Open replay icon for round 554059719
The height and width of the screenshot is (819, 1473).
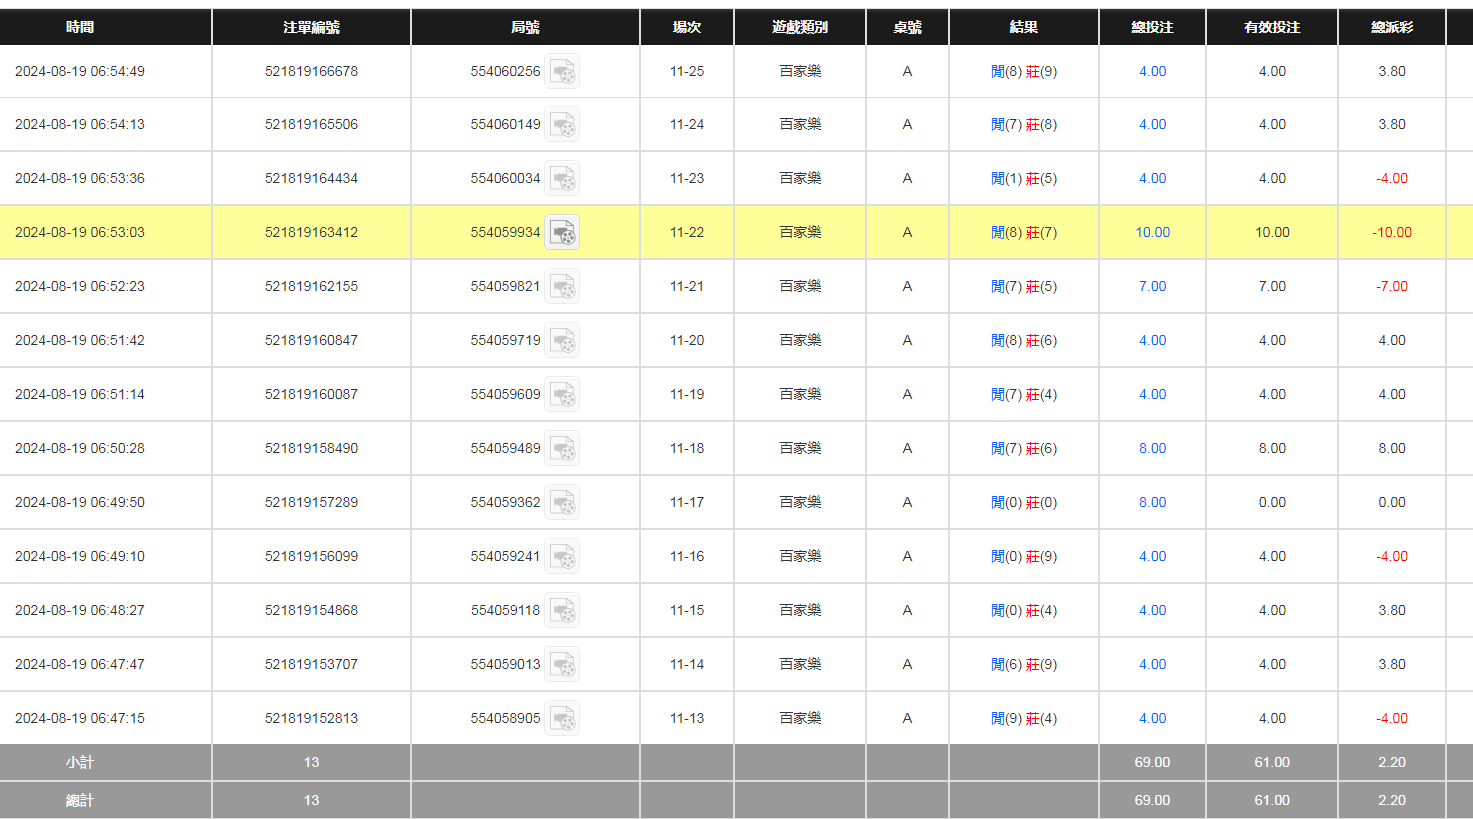click(562, 341)
